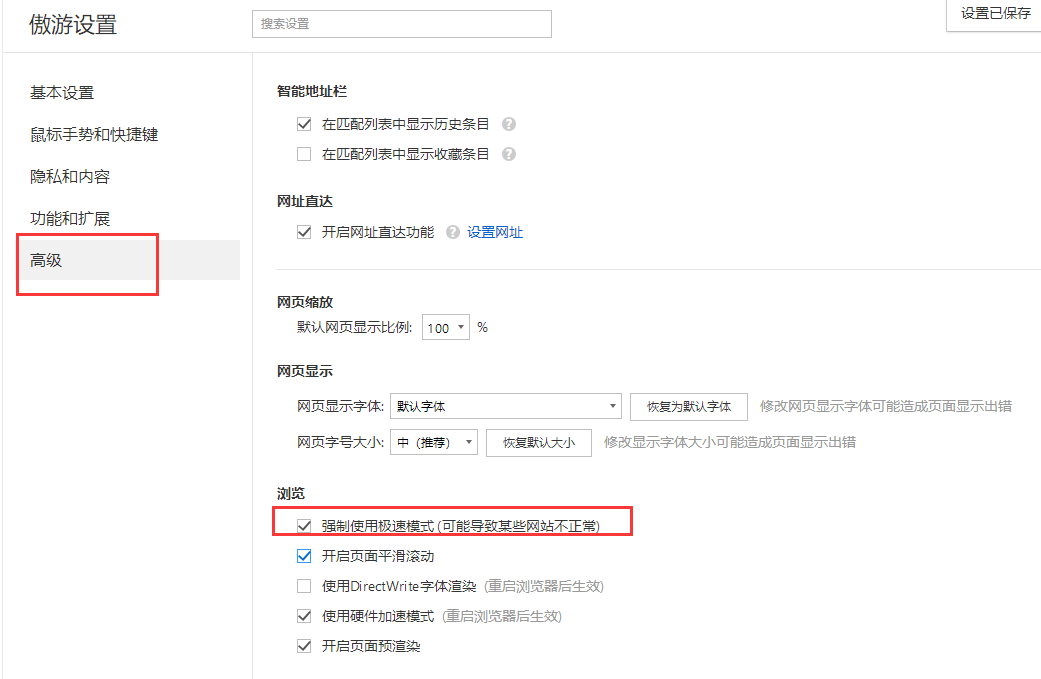
Task: Click help icon next to 开启网址直达功能
Action: tap(453, 233)
